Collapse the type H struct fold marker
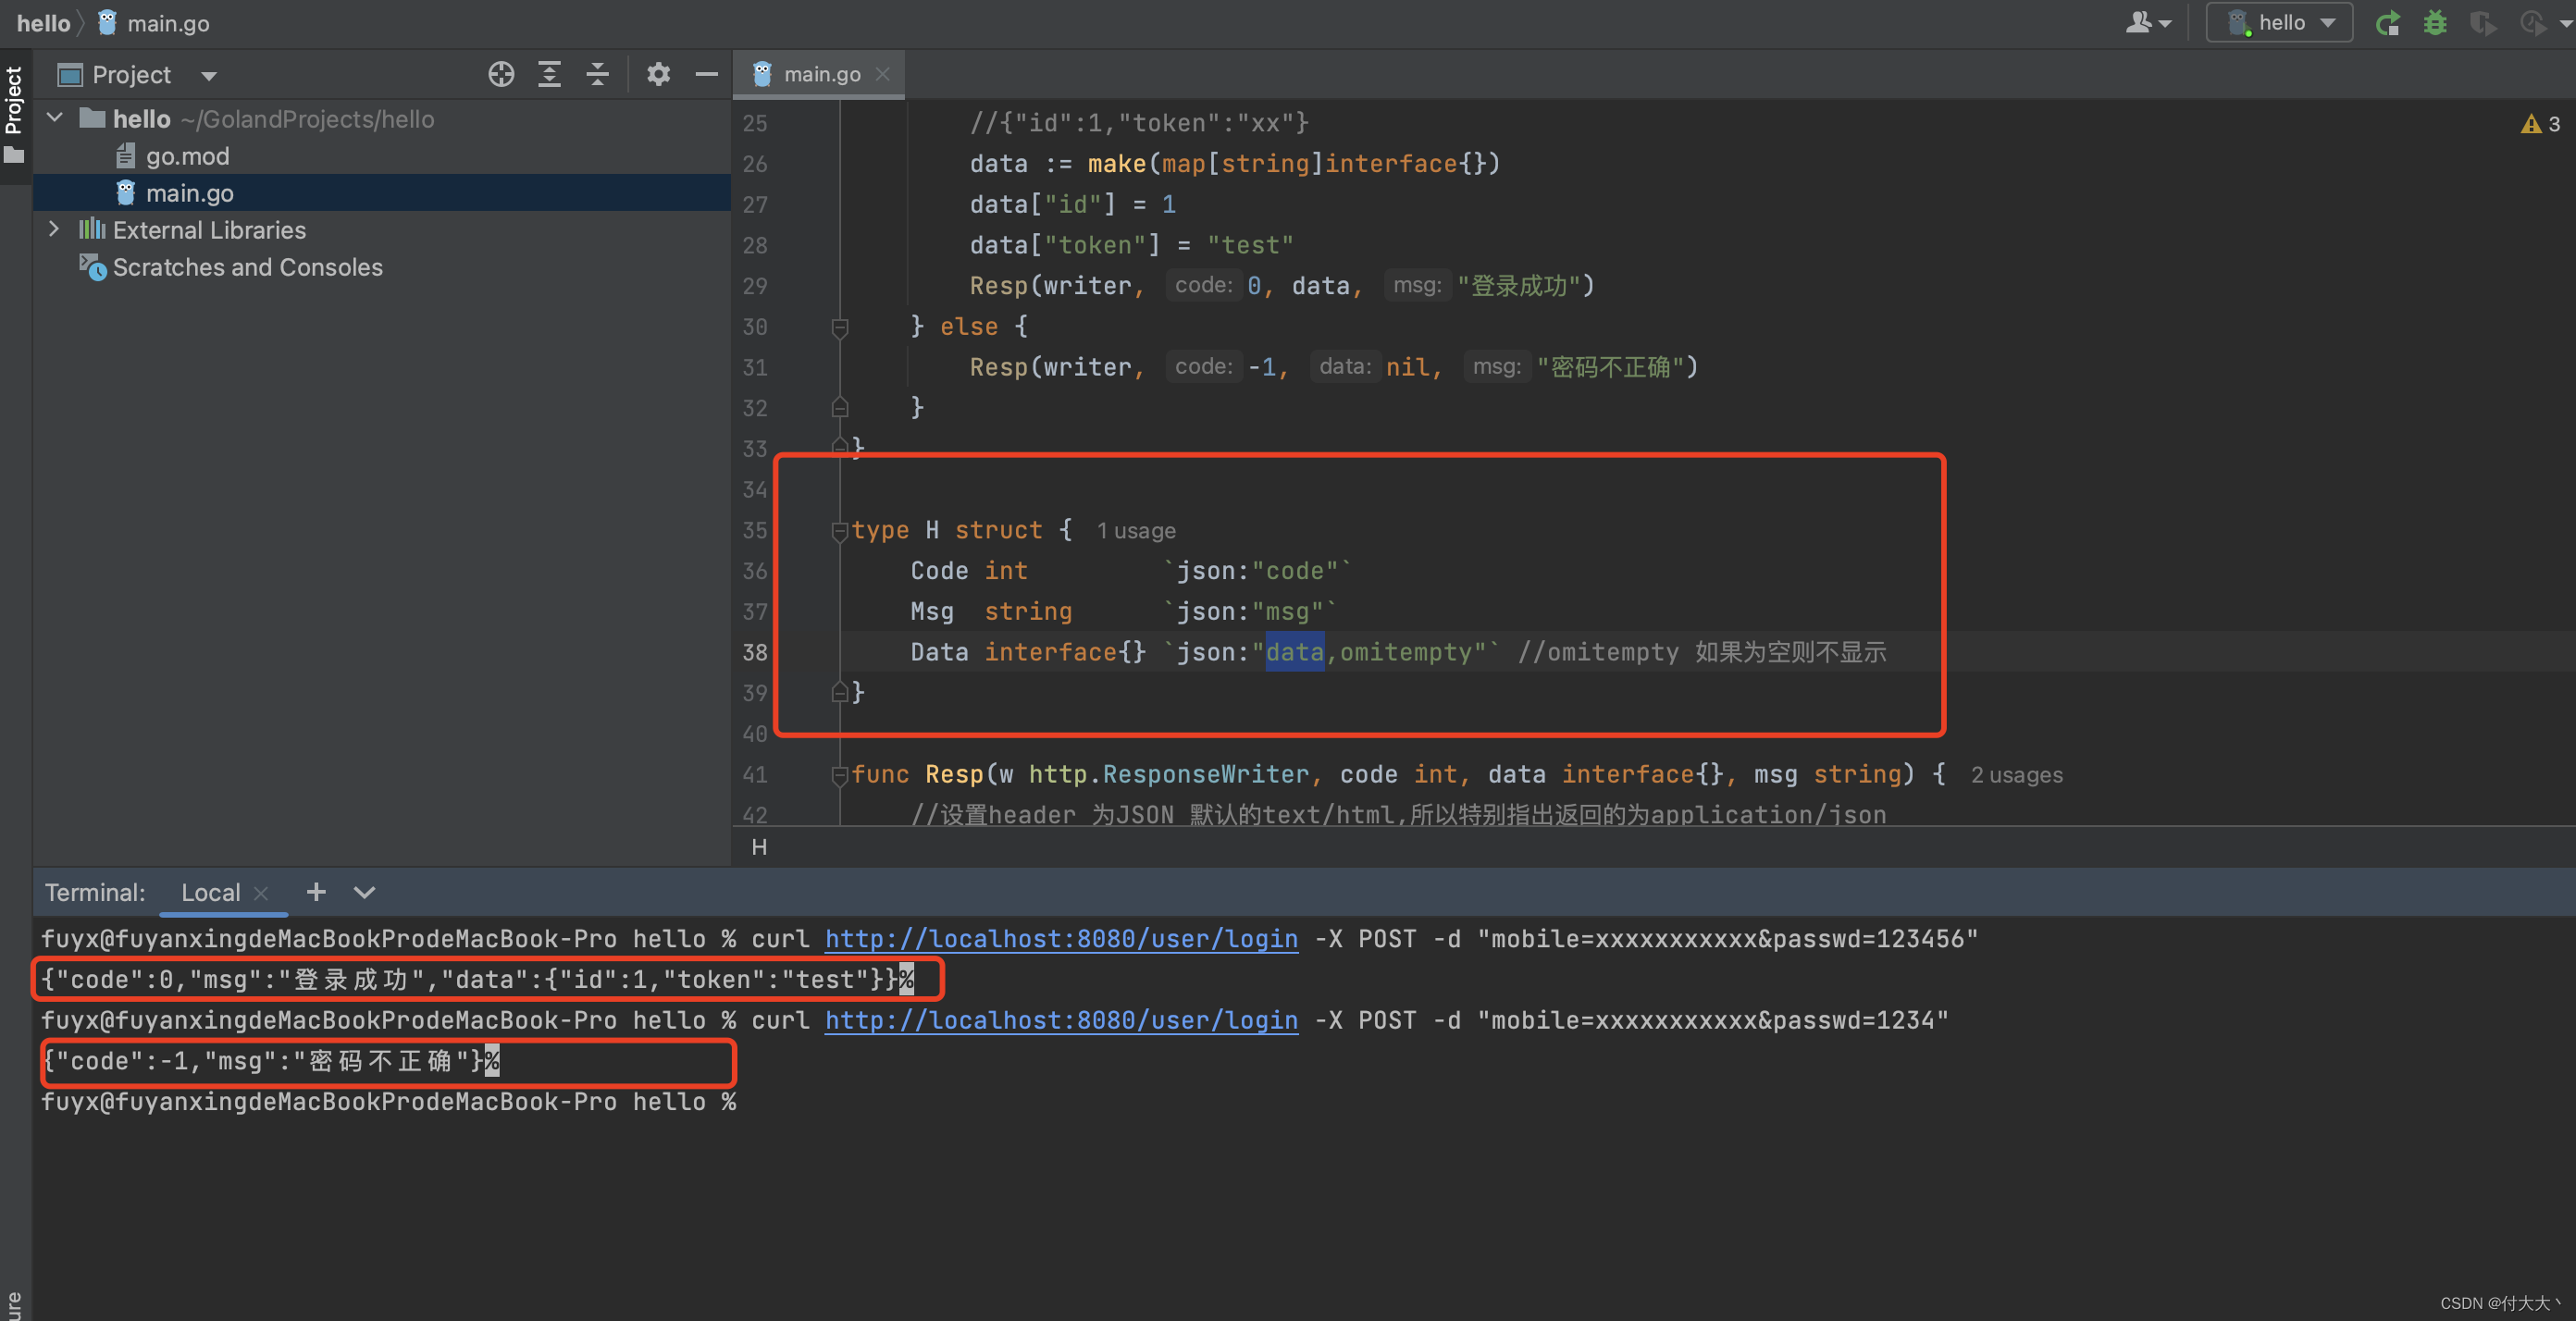Screen dimensions: 2576x1321 coord(840,531)
